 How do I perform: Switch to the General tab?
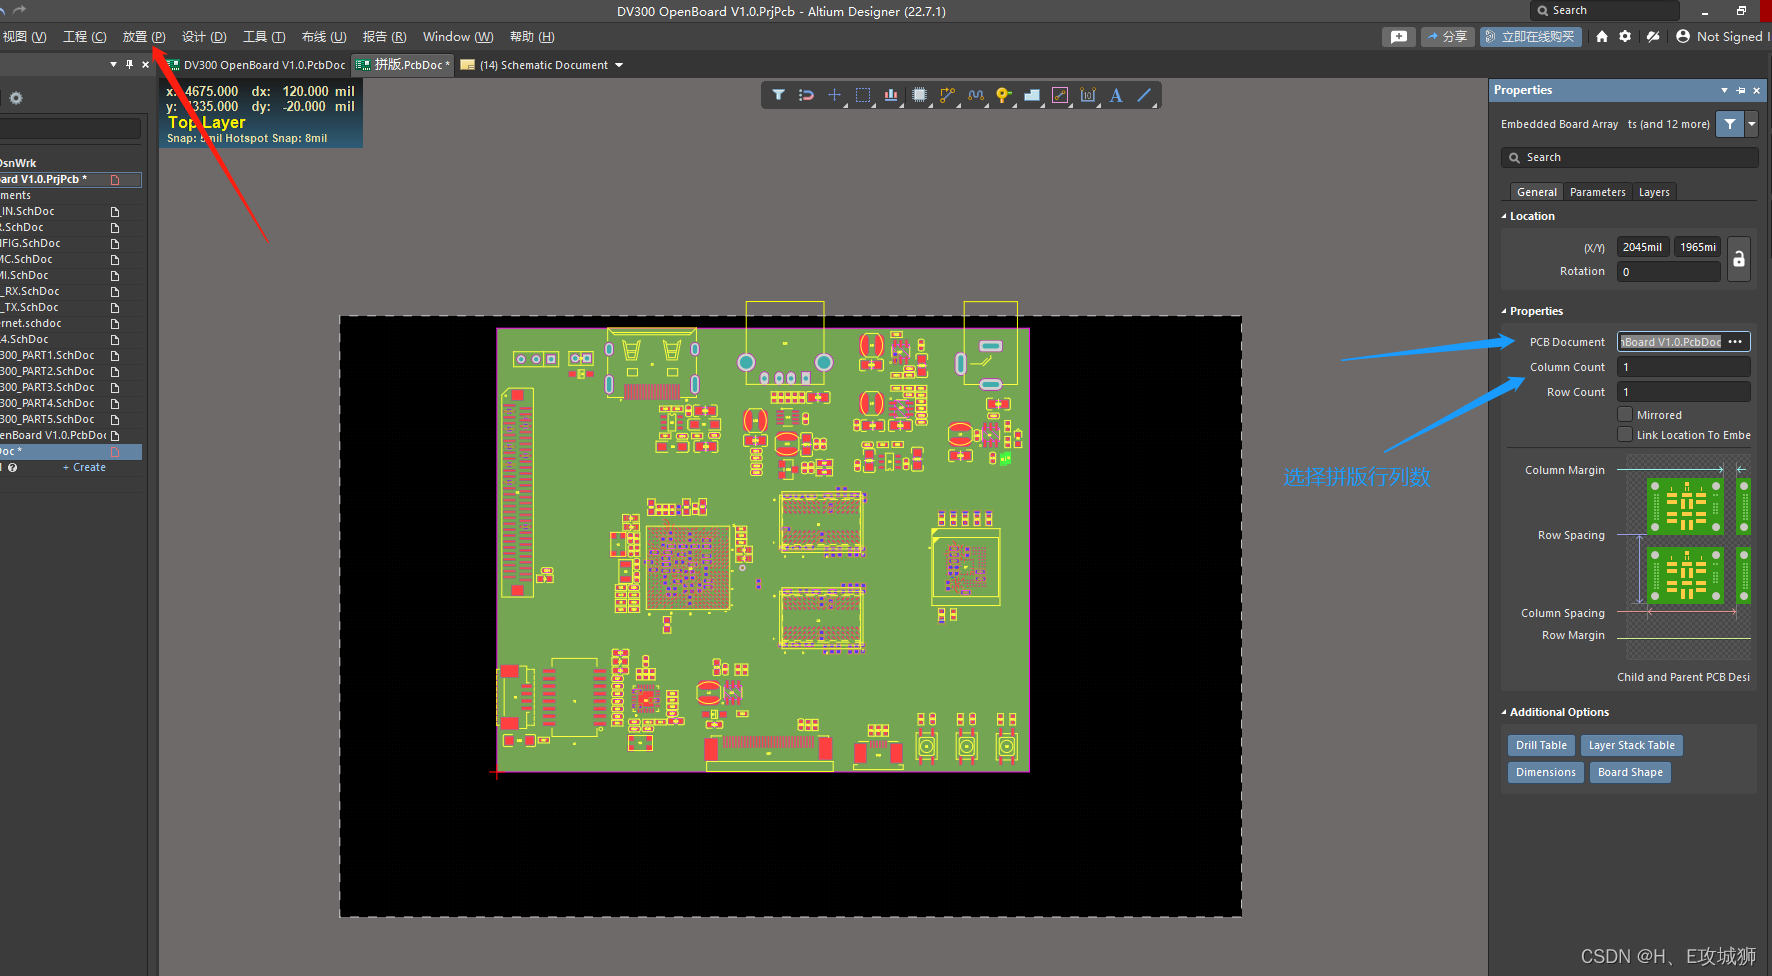1536,192
